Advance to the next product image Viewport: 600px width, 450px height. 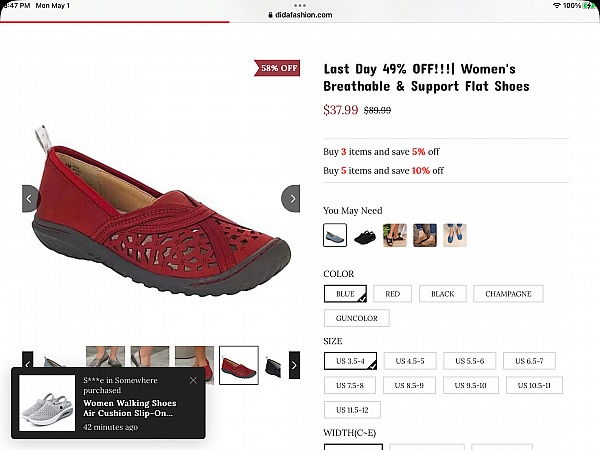291,199
